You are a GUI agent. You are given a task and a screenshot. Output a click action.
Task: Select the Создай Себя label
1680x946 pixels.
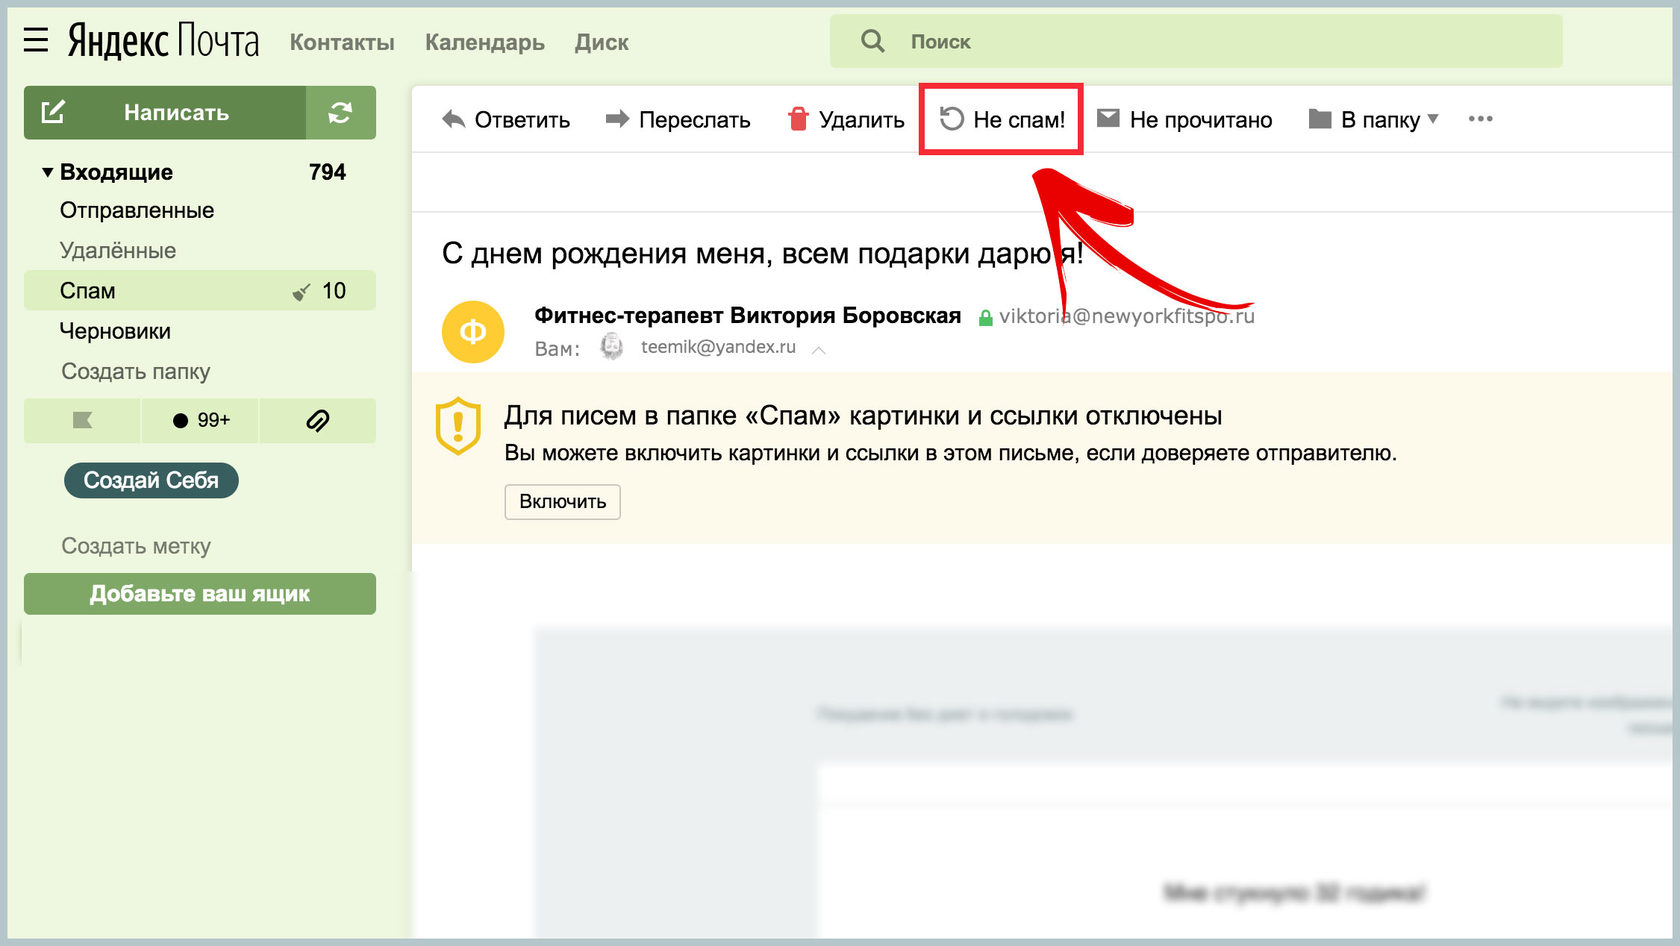tap(151, 480)
